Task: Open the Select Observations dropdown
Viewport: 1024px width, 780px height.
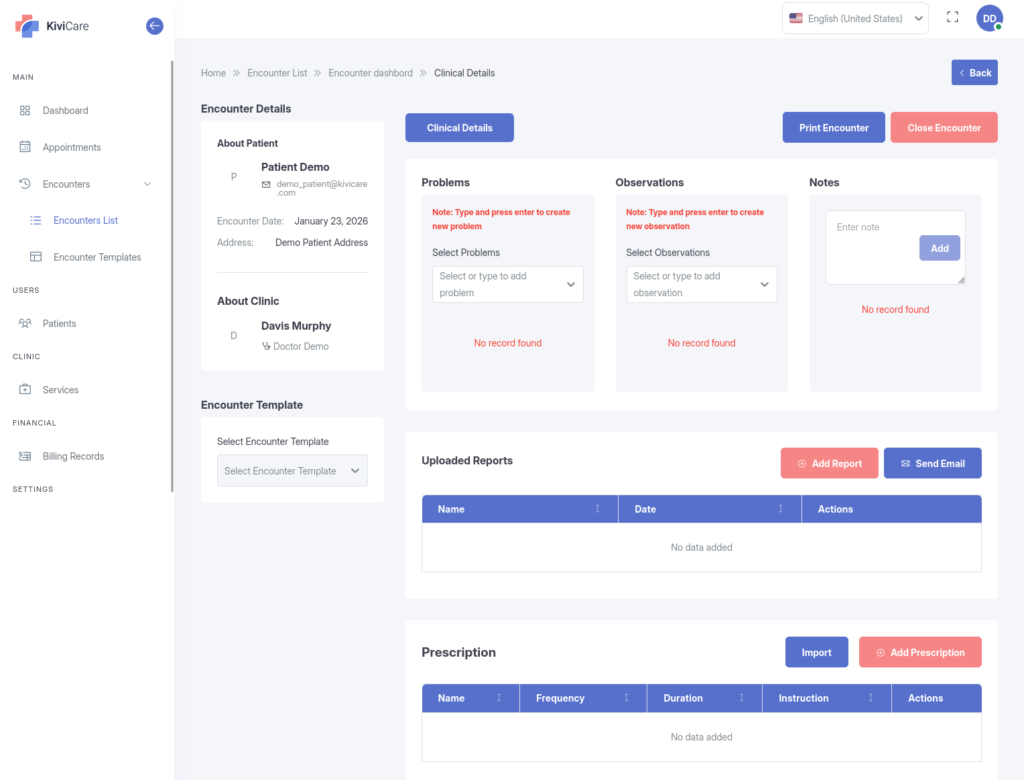Action: pyautogui.click(x=701, y=284)
